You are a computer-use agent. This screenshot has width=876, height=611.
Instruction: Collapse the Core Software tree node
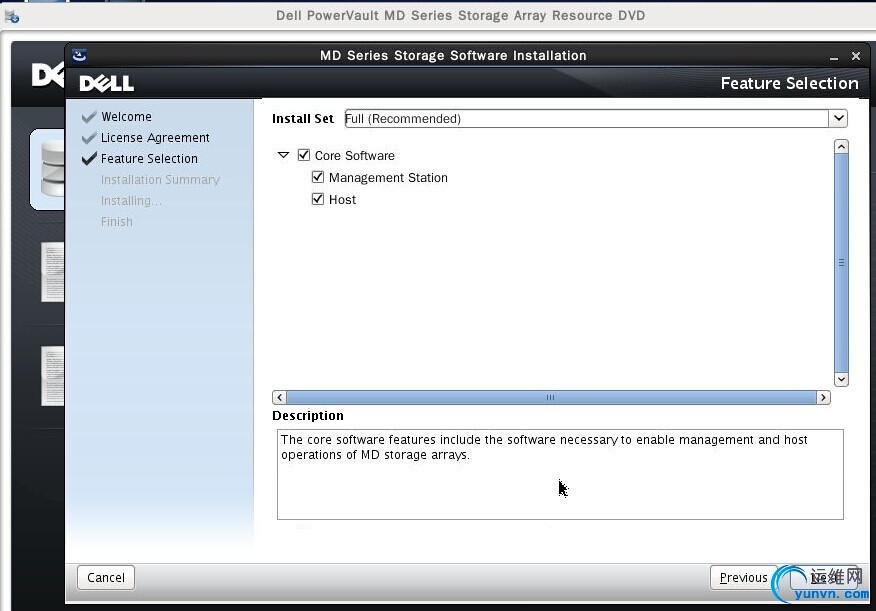[x=283, y=155]
